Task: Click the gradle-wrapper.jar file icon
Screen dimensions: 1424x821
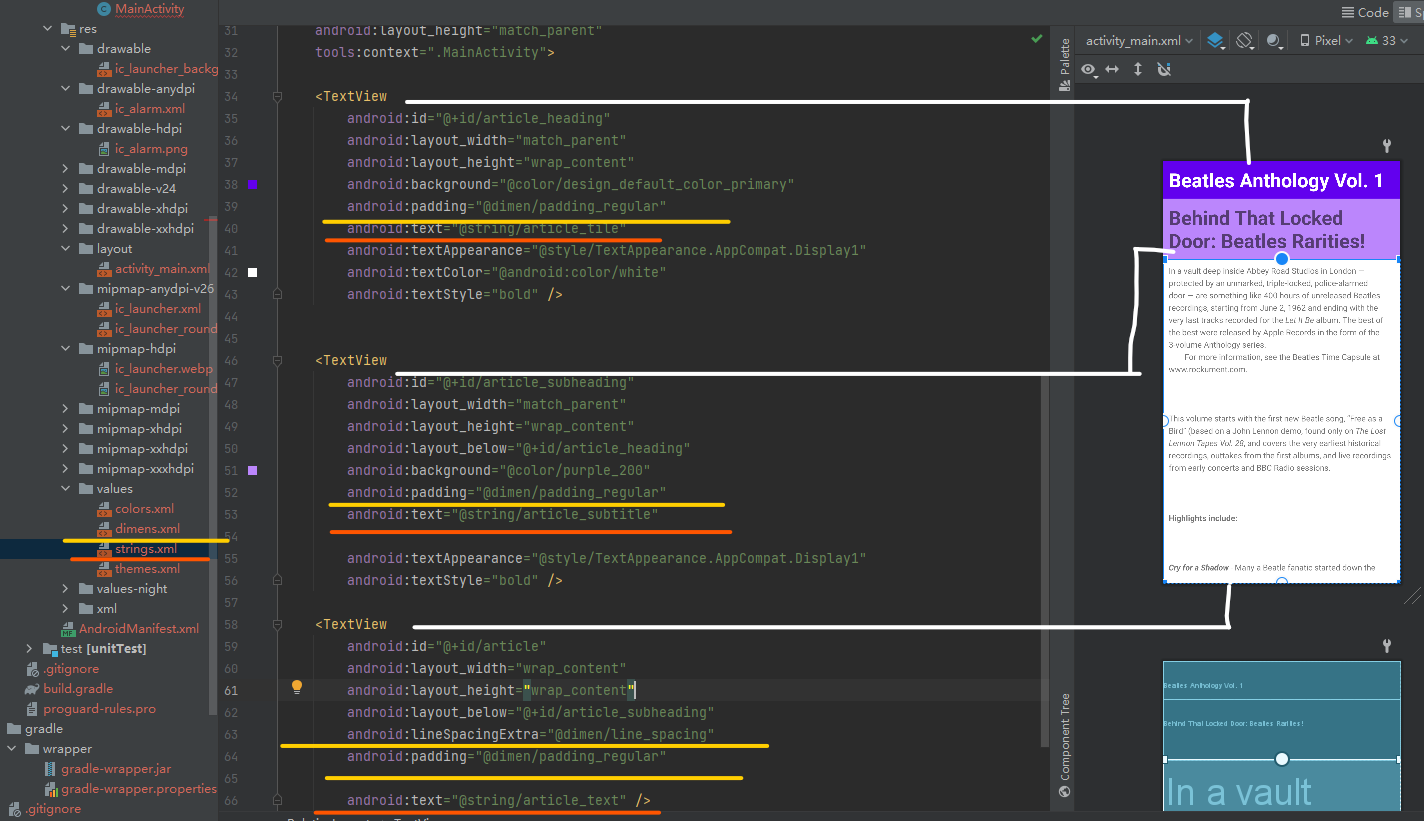Action: [50, 769]
